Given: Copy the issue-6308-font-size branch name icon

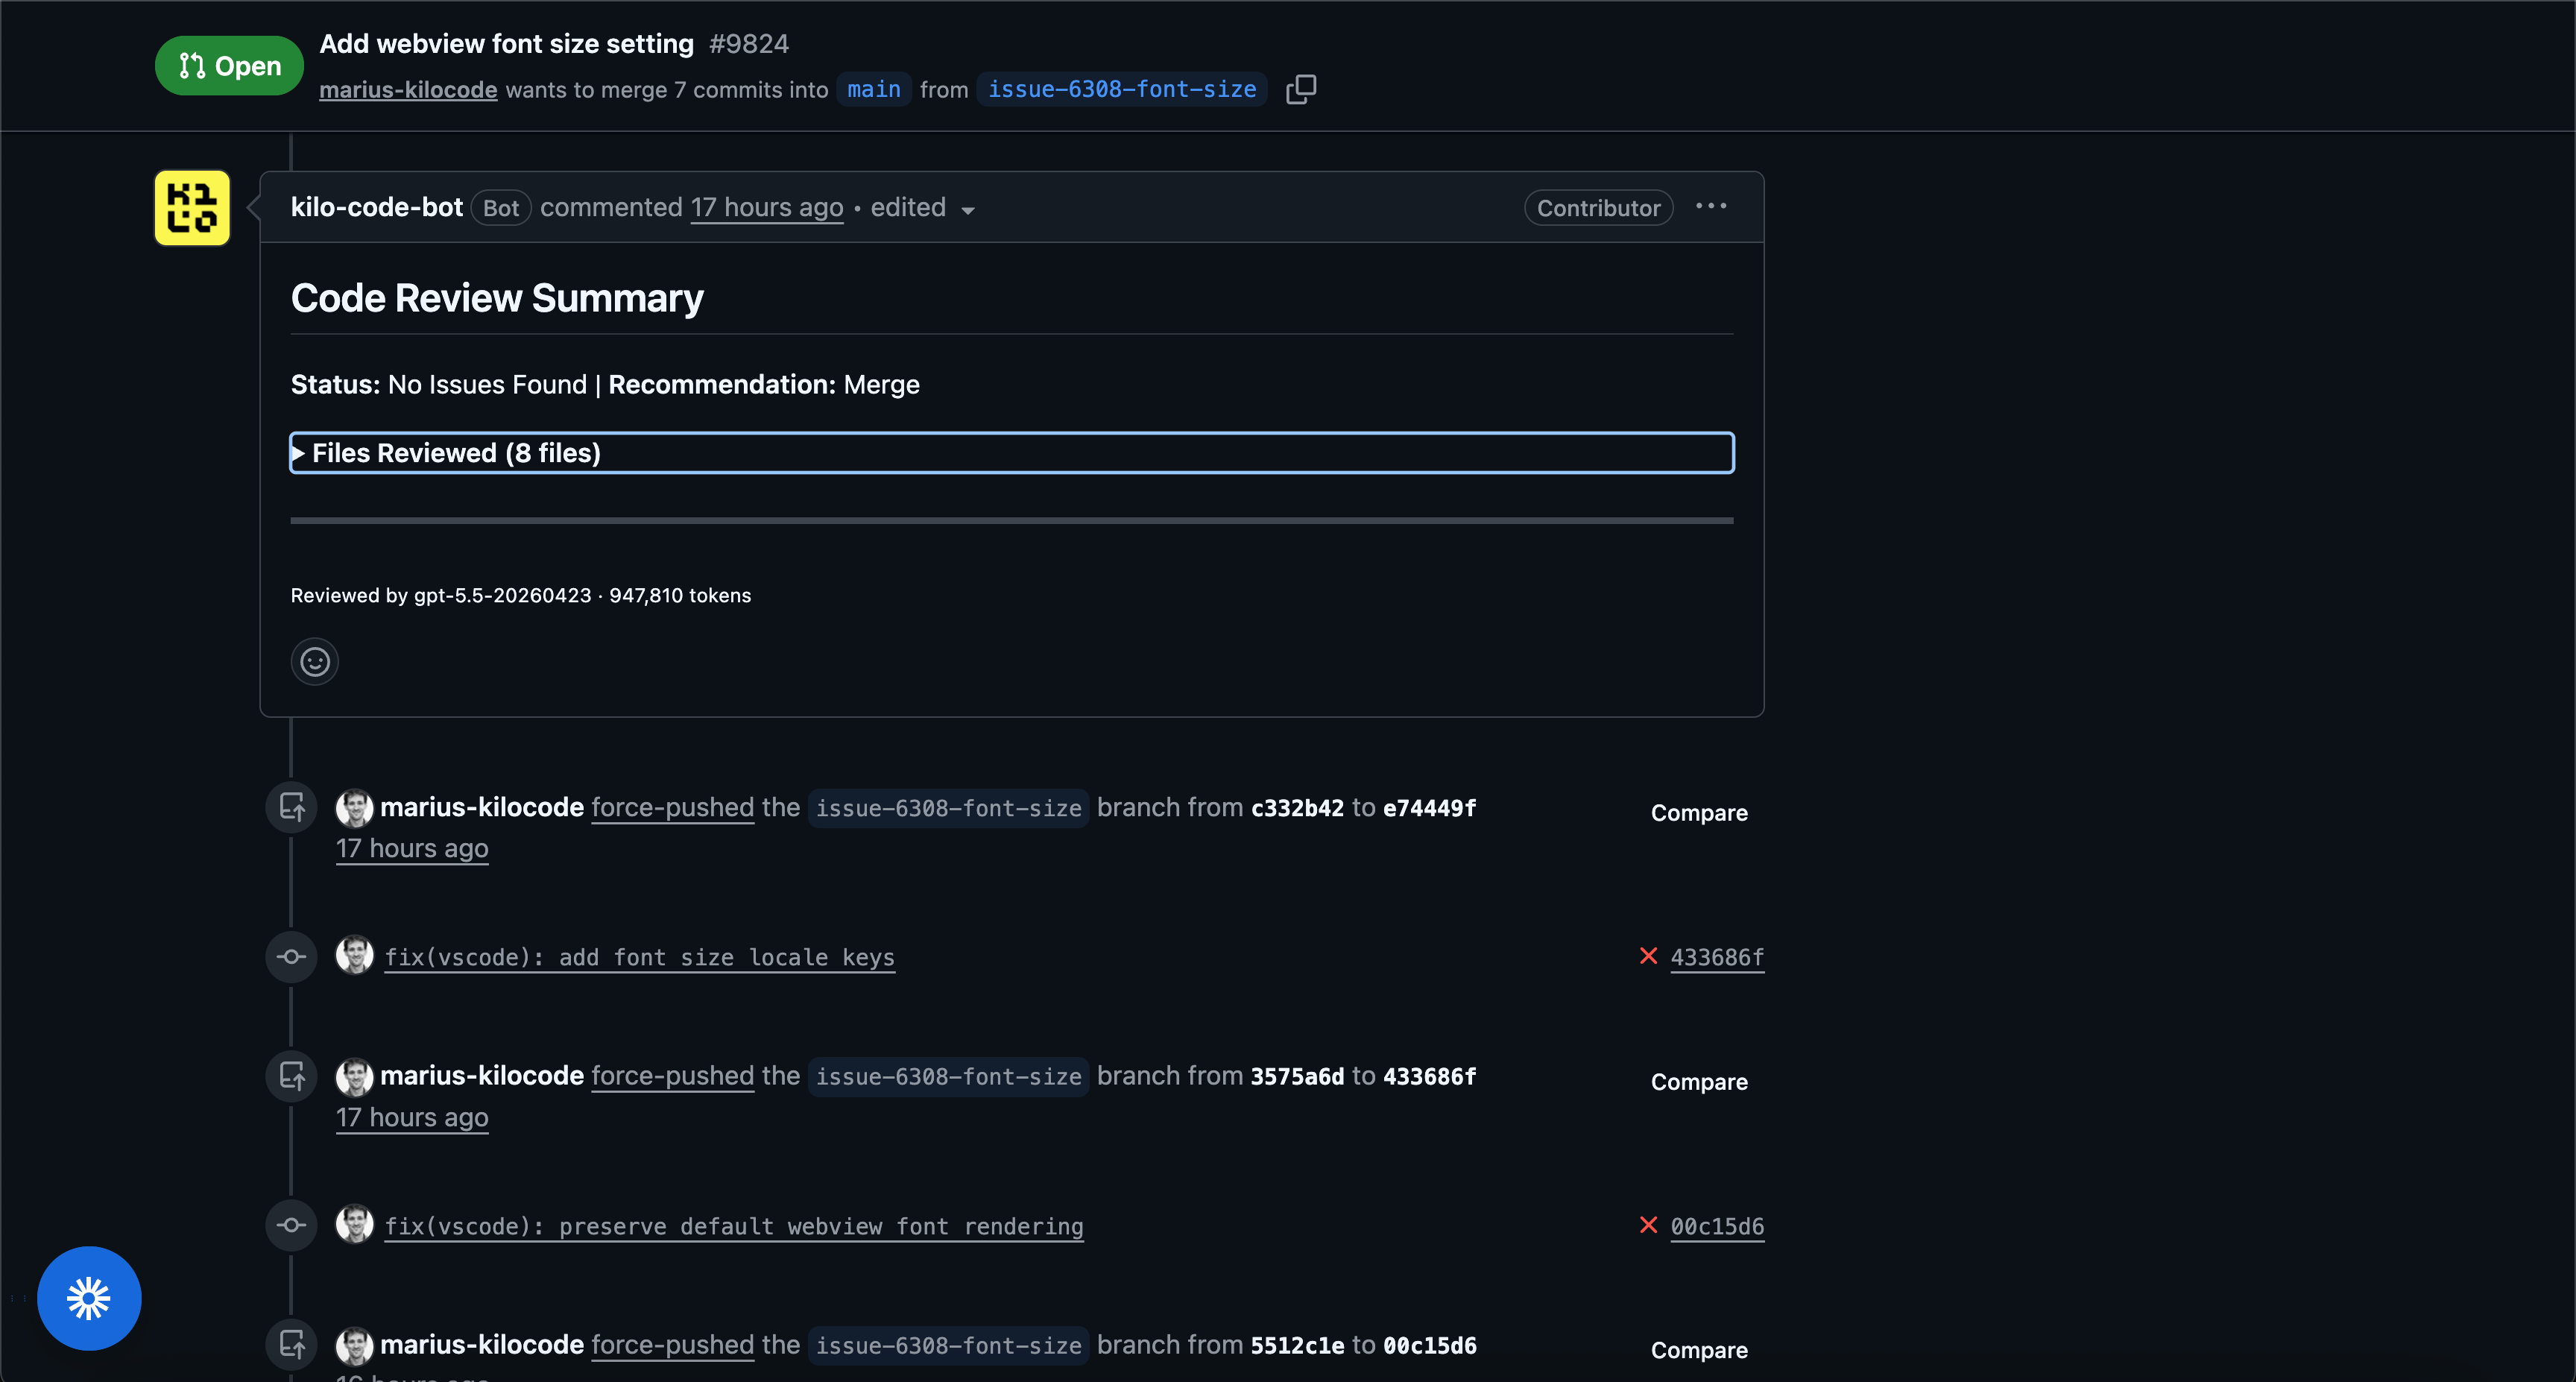Looking at the screenshot, I should (x=1300, y=89).
